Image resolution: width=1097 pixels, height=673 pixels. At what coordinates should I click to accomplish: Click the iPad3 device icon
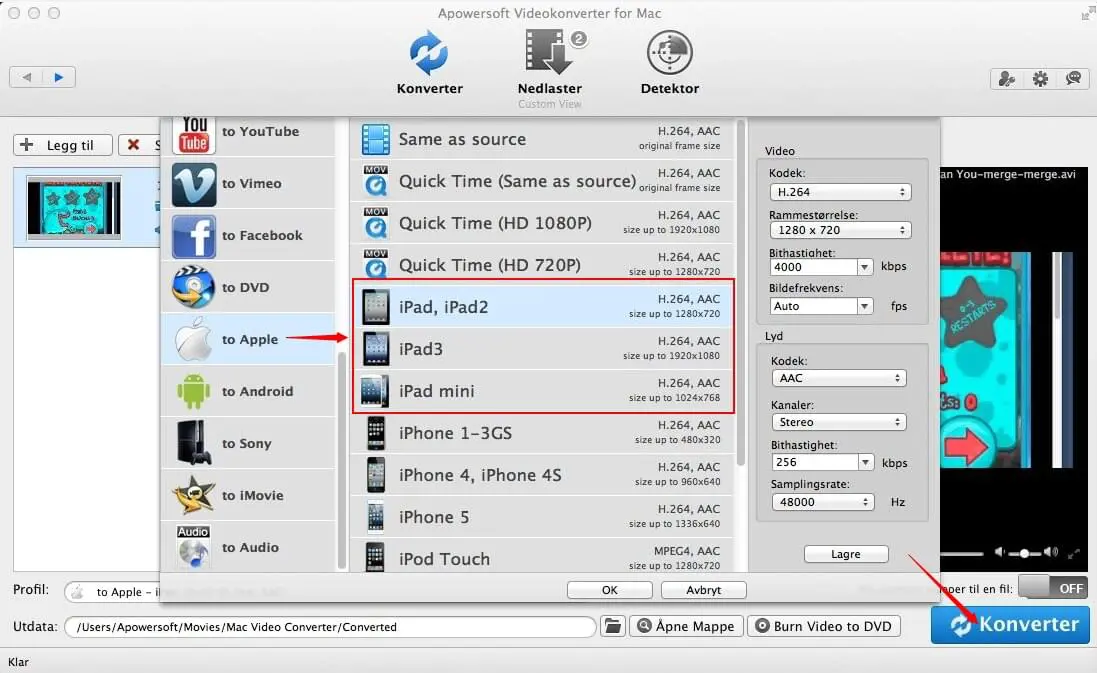point(376,348)
